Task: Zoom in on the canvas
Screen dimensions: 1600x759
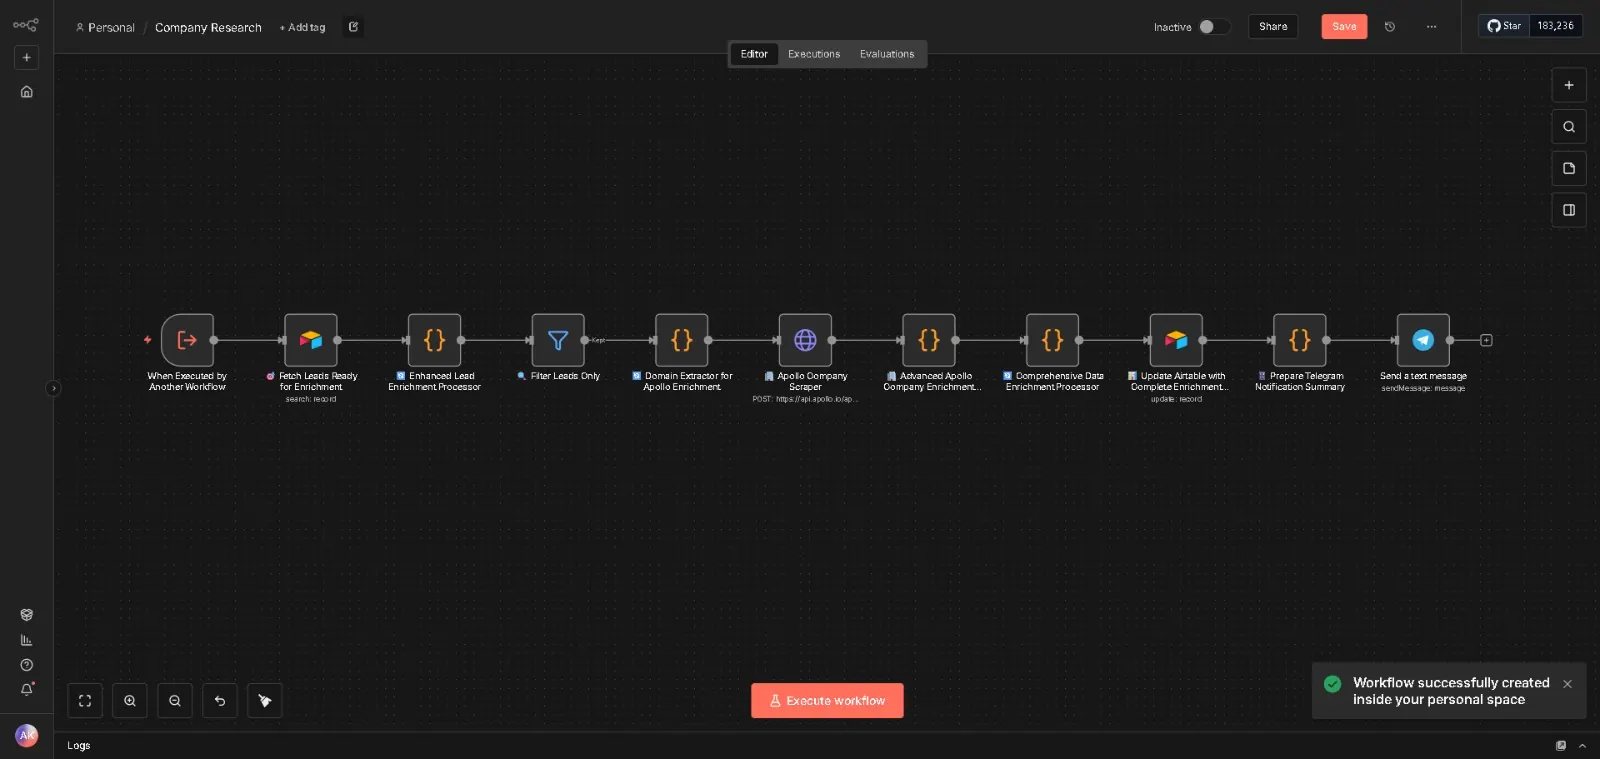Action: (130, 701)
